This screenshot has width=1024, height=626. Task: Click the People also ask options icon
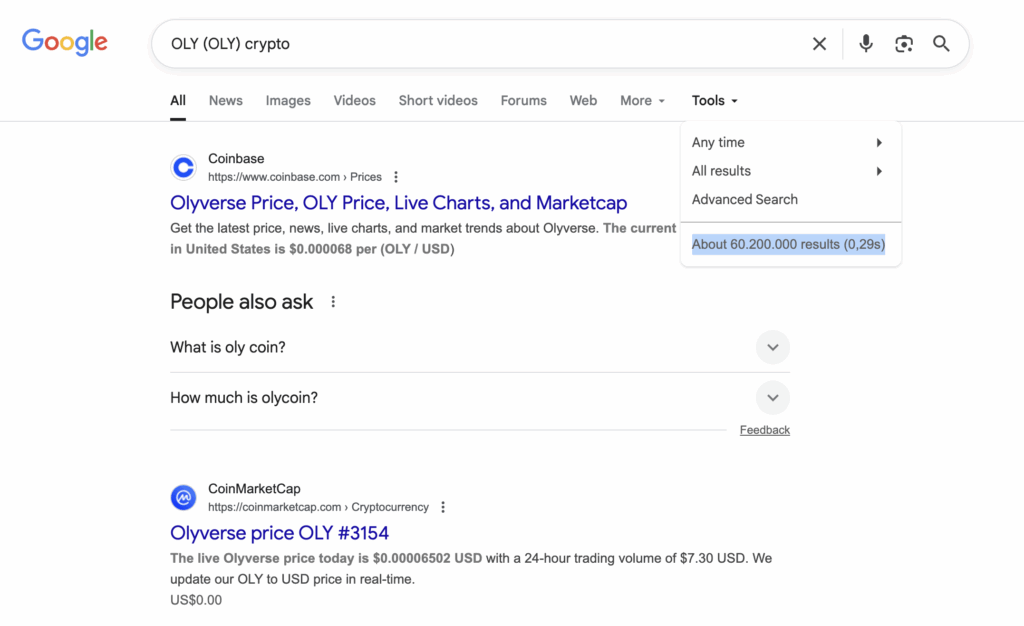coord(333,302)
